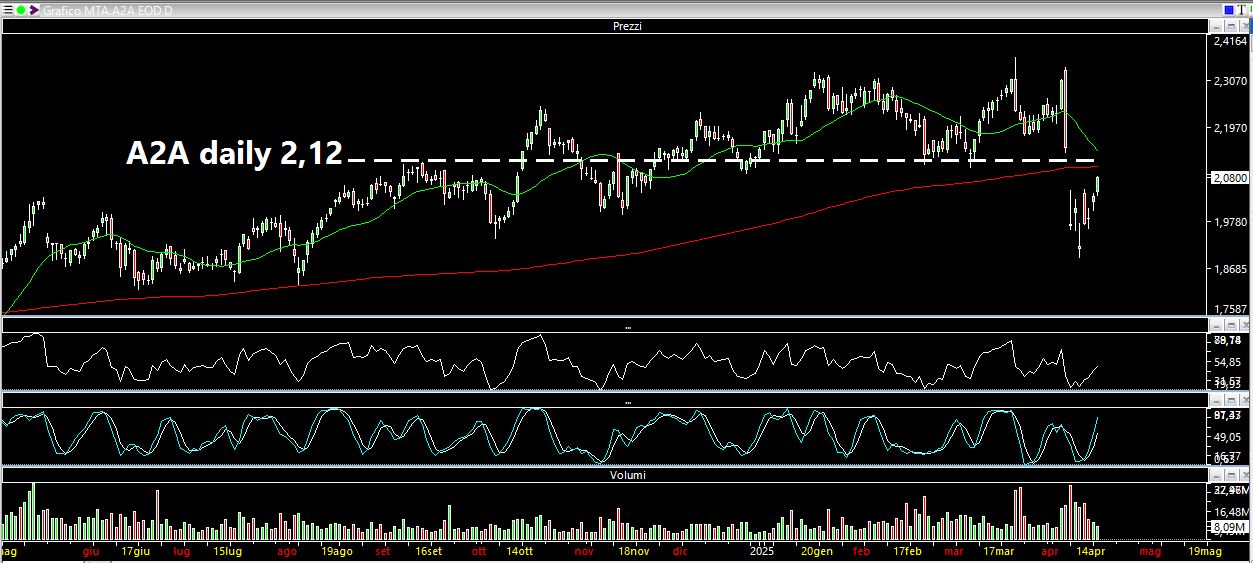The height and width of the screenshot is (563, 1253).
Task: Click the 2,0800 current price label
Action: [x=1230, y=178]
